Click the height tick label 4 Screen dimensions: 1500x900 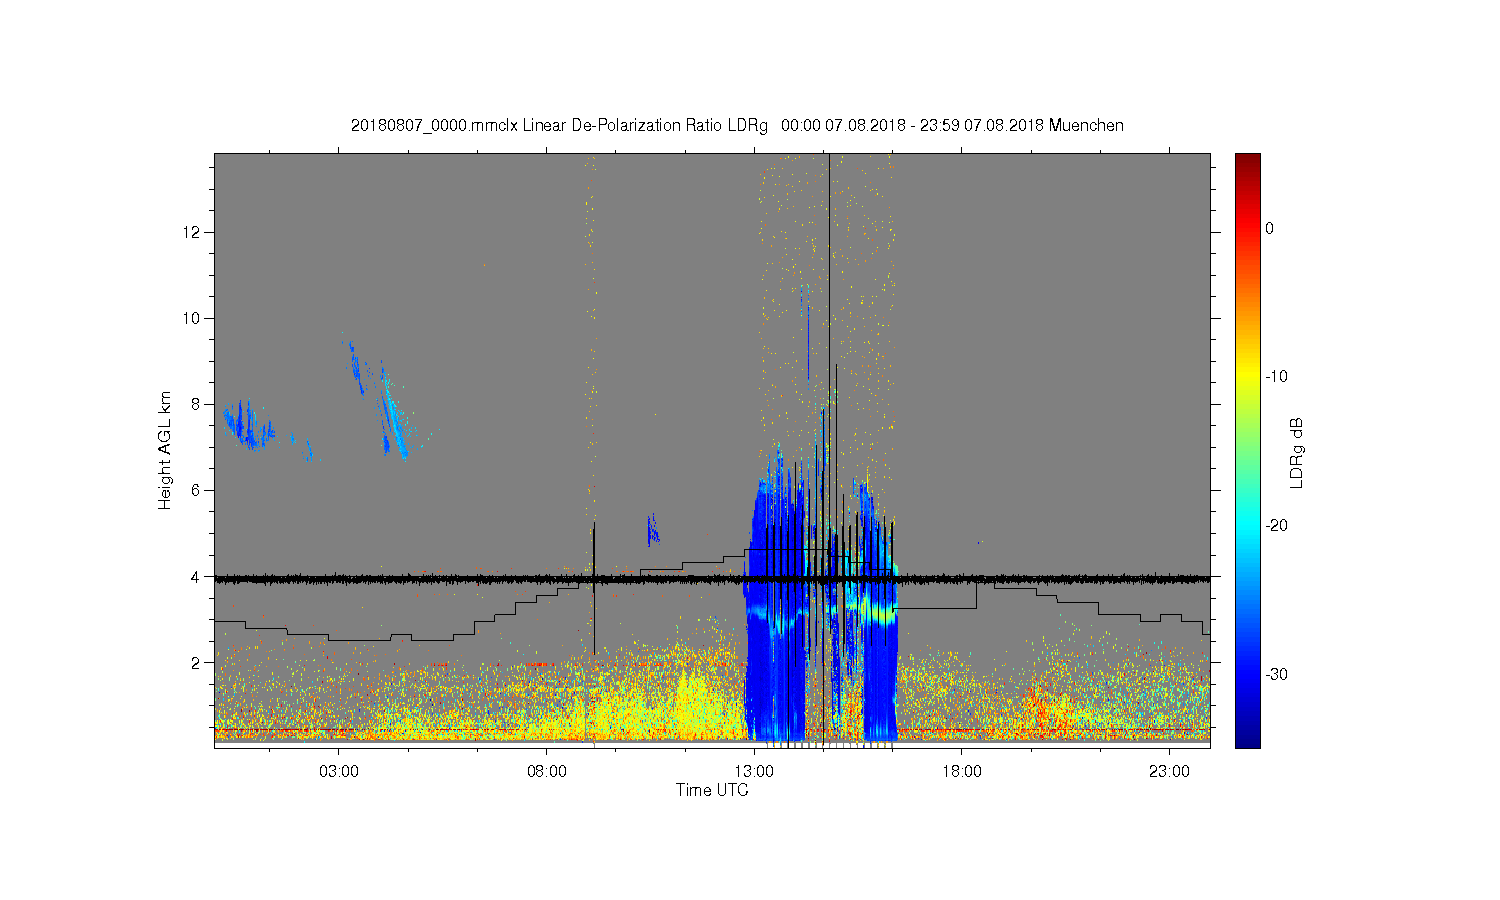click(197, 576)
